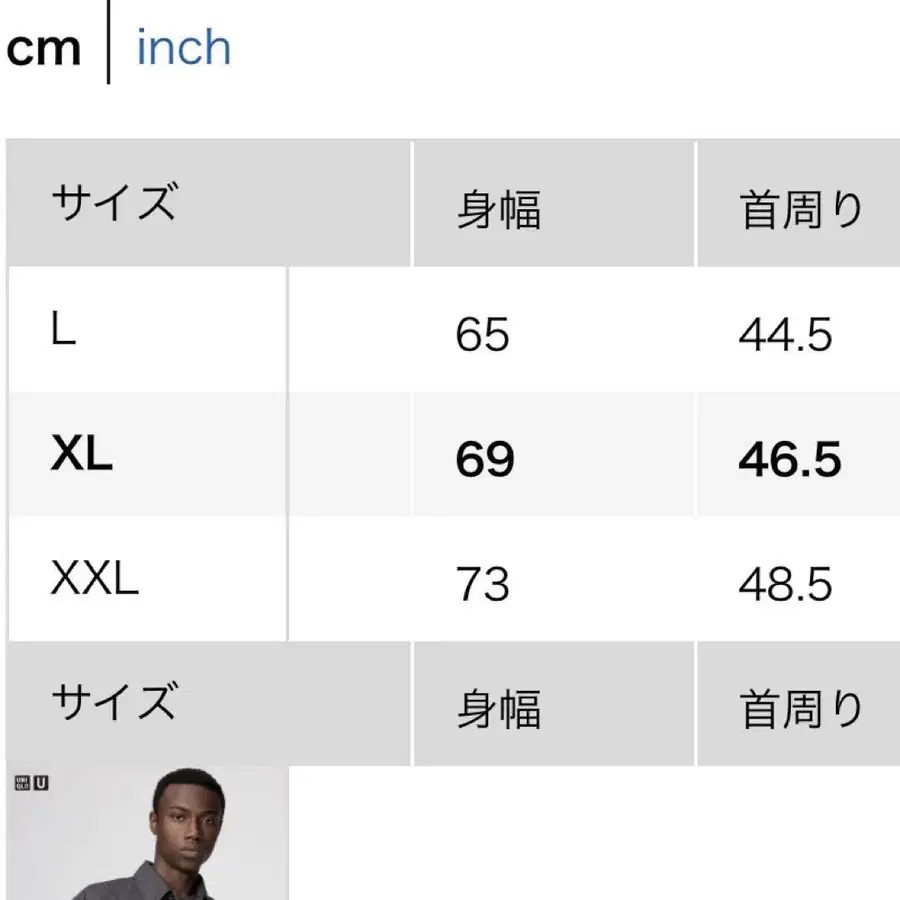The width and height of the screenshot is (900, 900).
Task: Click the L body width value 65
Action: (x=482, y=335)
